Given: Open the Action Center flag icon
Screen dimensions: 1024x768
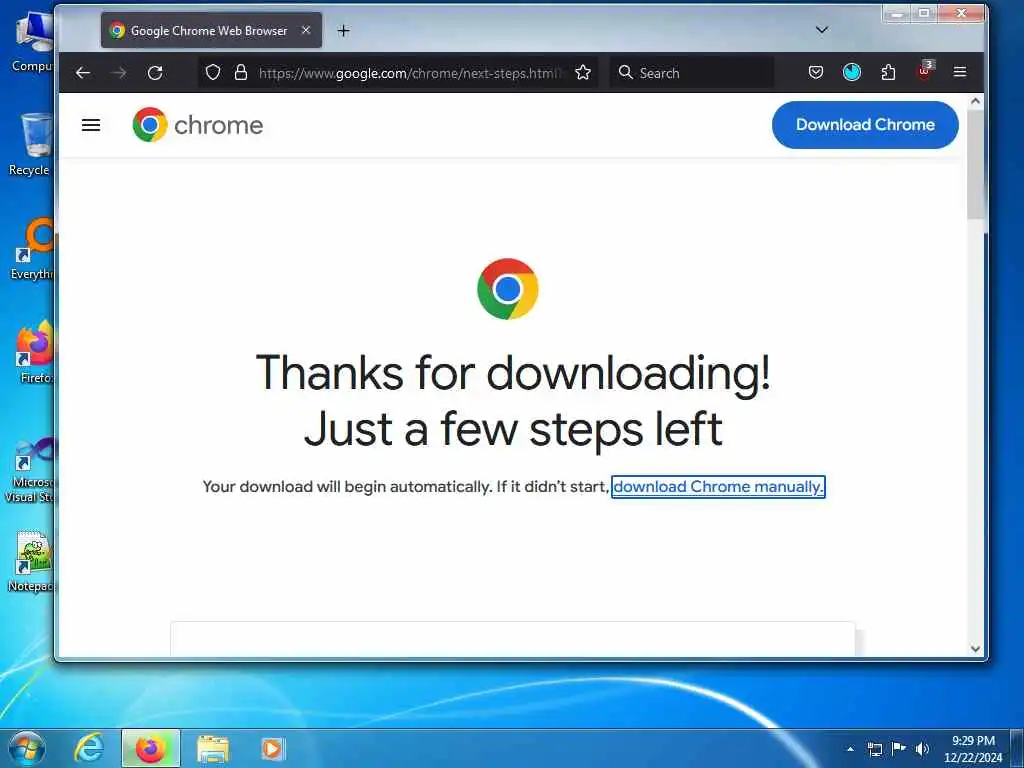Looking at the screenshot, I should [x=899, y=748].
